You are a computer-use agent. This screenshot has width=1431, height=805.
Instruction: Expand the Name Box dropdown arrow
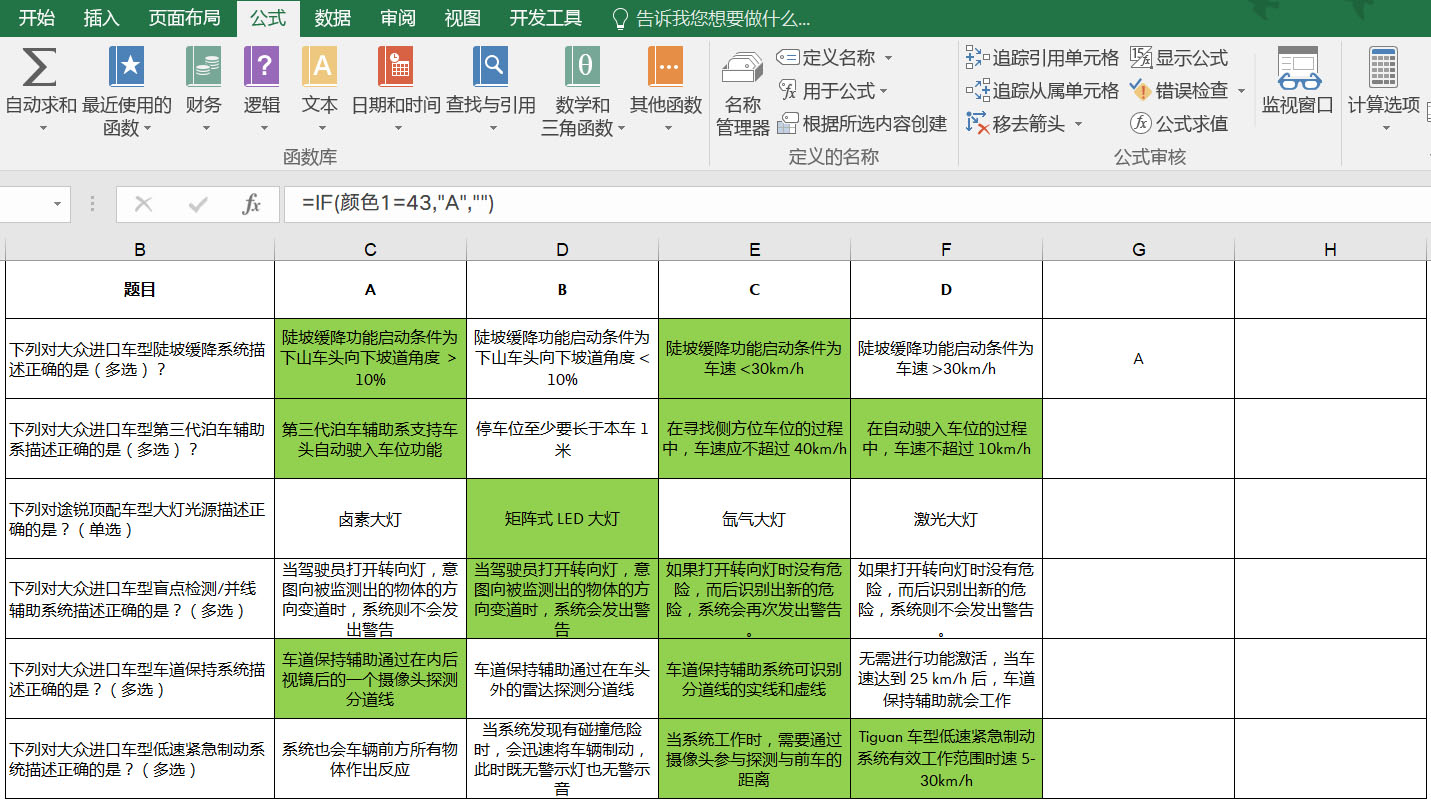tap(56, 204)
